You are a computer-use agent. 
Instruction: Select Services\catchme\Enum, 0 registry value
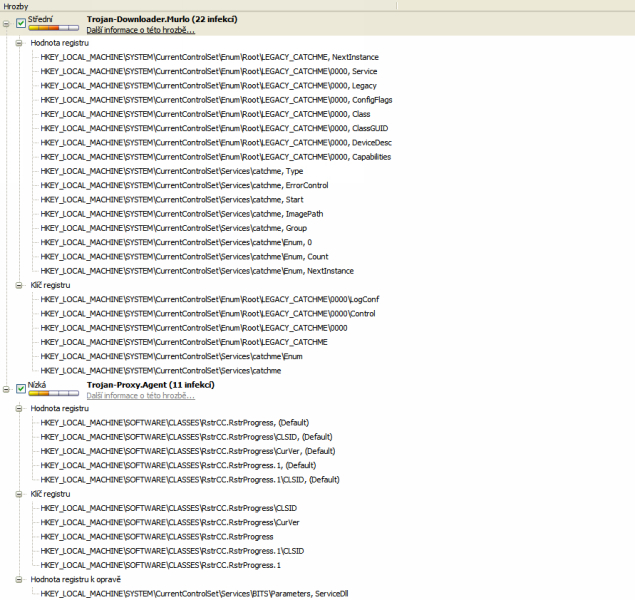pyautogui.click(x=176, y=242)
